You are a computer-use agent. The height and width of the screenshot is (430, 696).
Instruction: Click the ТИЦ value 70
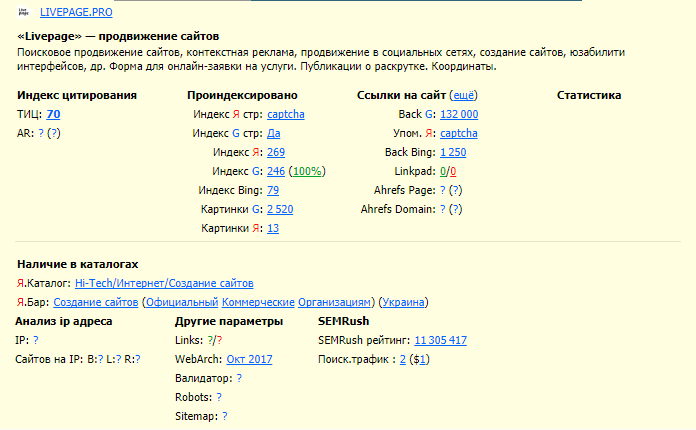pos(53,115)
